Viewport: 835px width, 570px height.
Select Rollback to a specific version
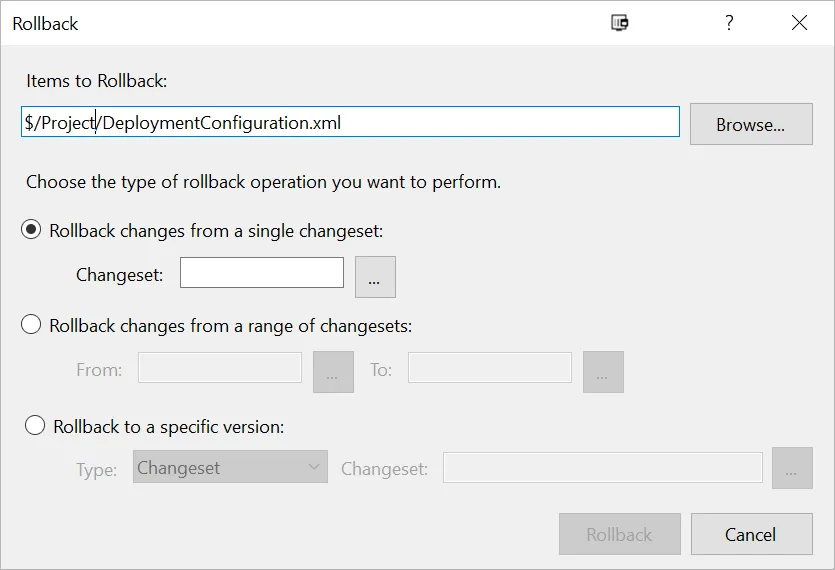(x=35, y=426)
